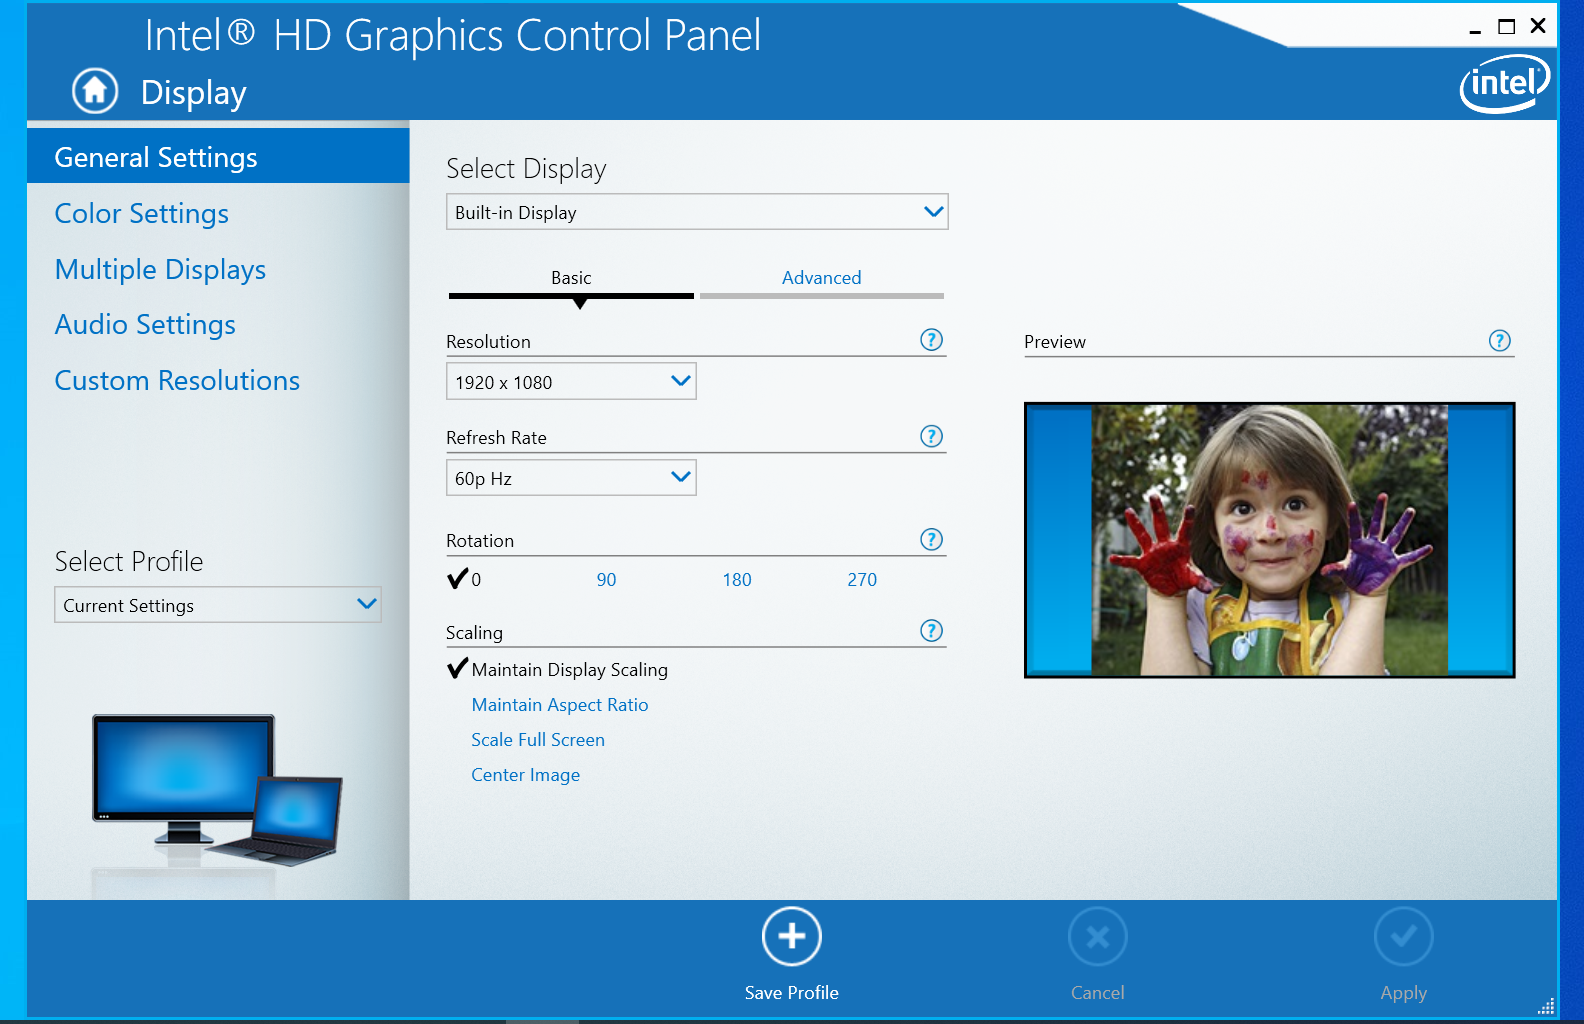Click the Cancel X icon
This screenshot has width=1584, height=1024.
[x=1098, y=937]
